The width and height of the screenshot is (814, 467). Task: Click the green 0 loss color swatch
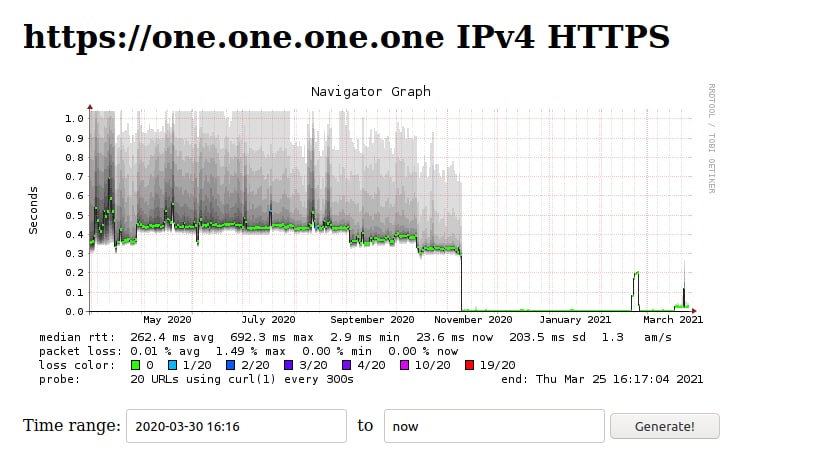[135, 365]
